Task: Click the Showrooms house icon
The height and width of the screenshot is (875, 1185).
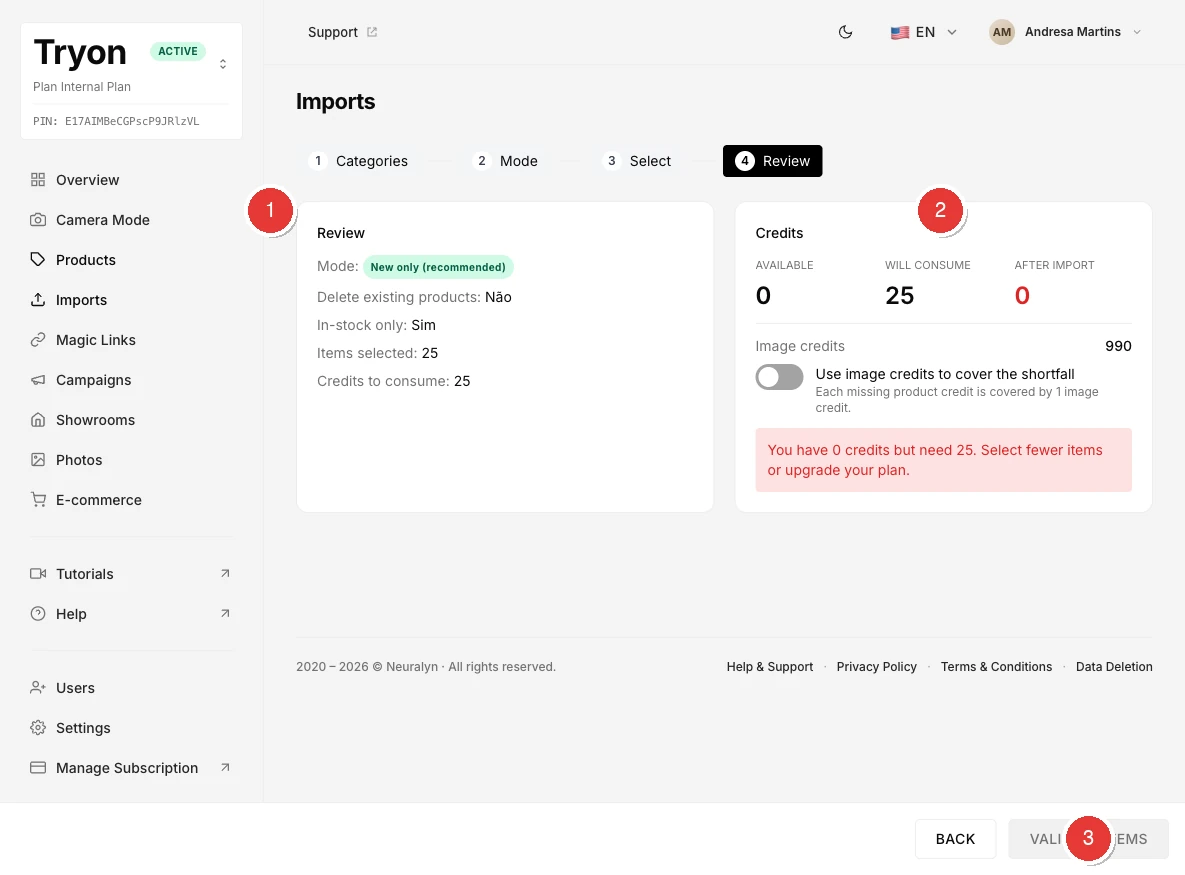Action: click(38, 420)
